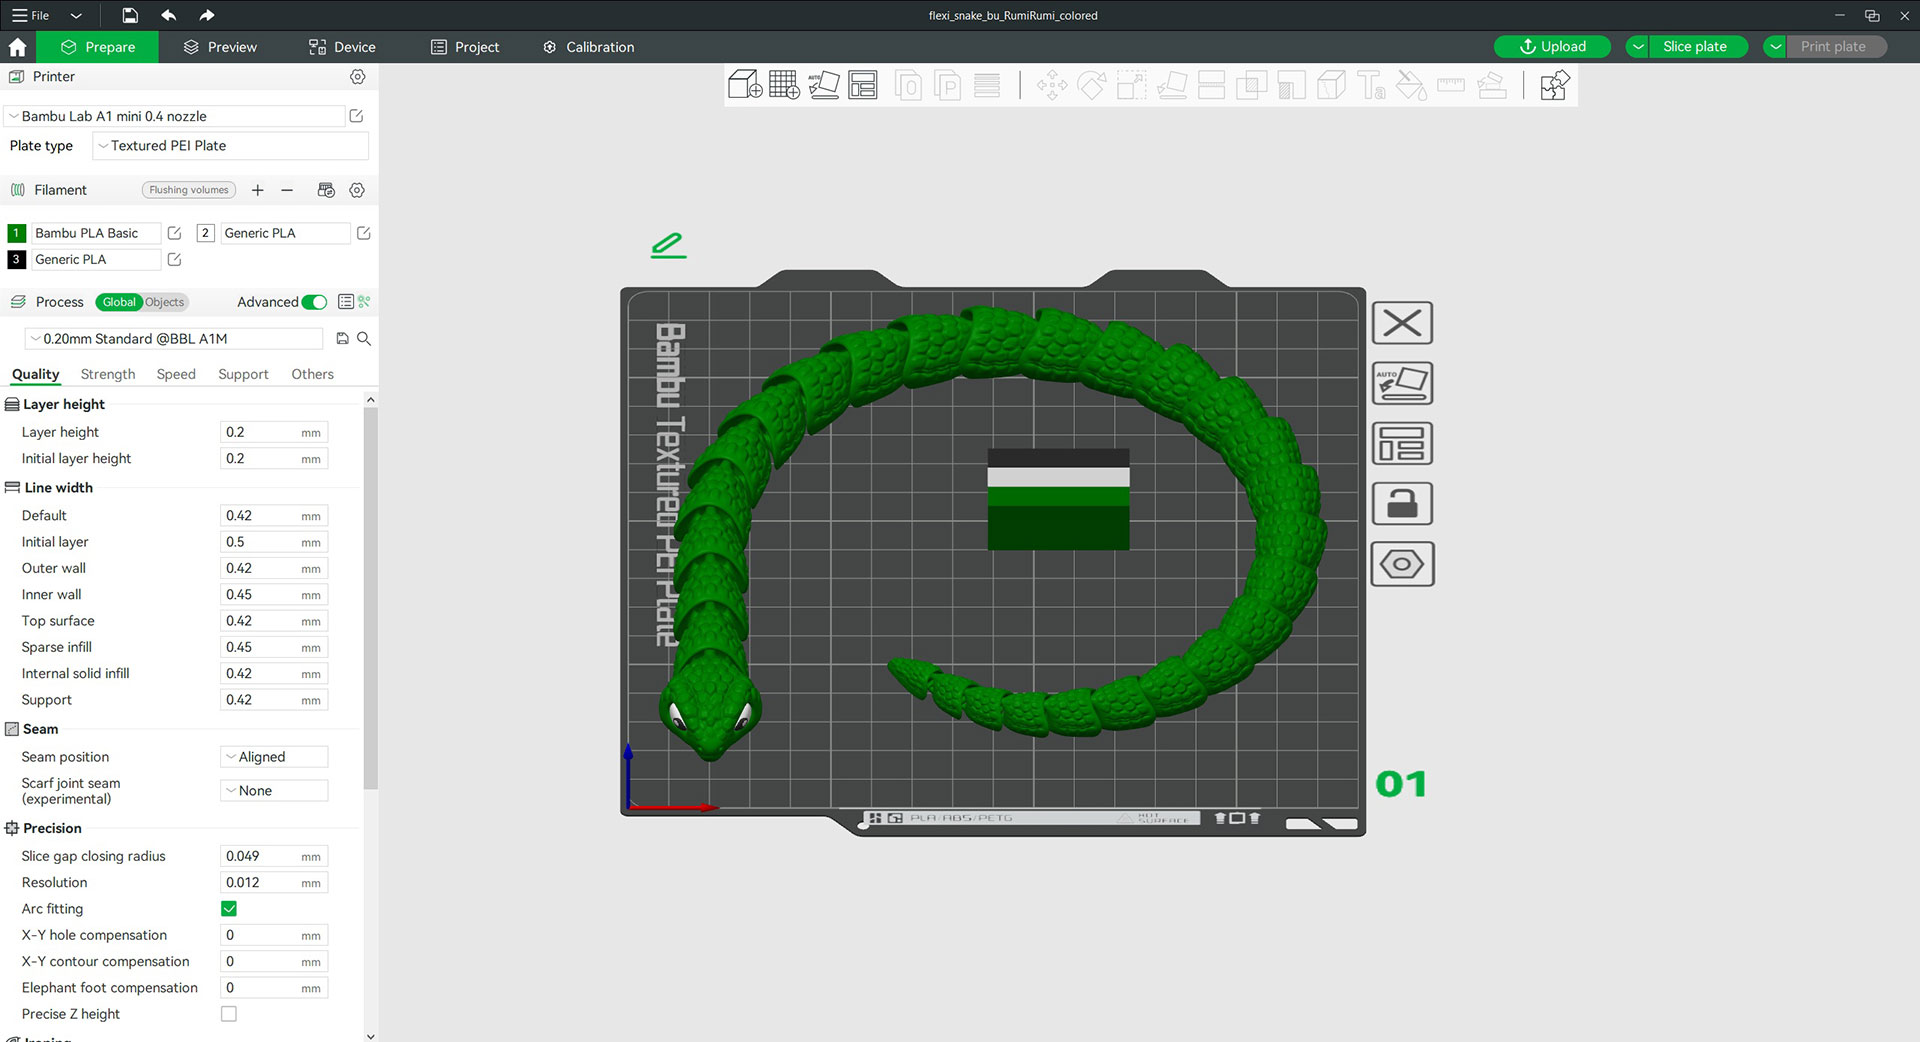Click the Undo arrow
This screenshot has height=1042, width=1920.
(168, 15)
